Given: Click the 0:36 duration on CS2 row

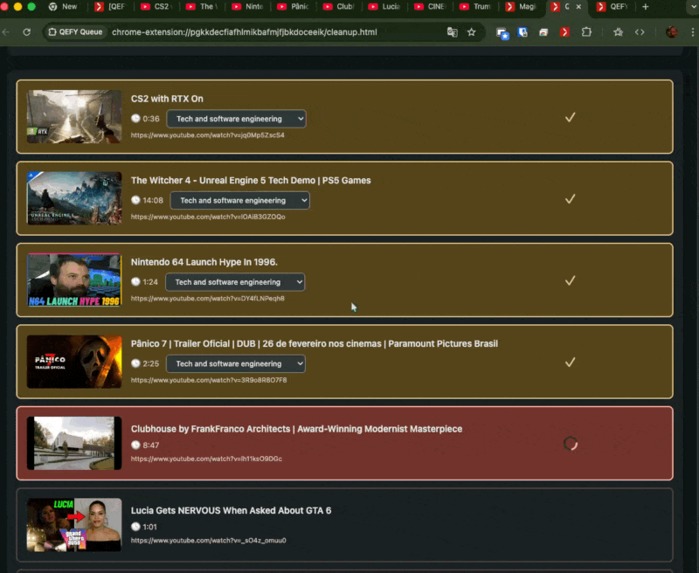Looking at the screenshot, I should [x=151, y=119].
